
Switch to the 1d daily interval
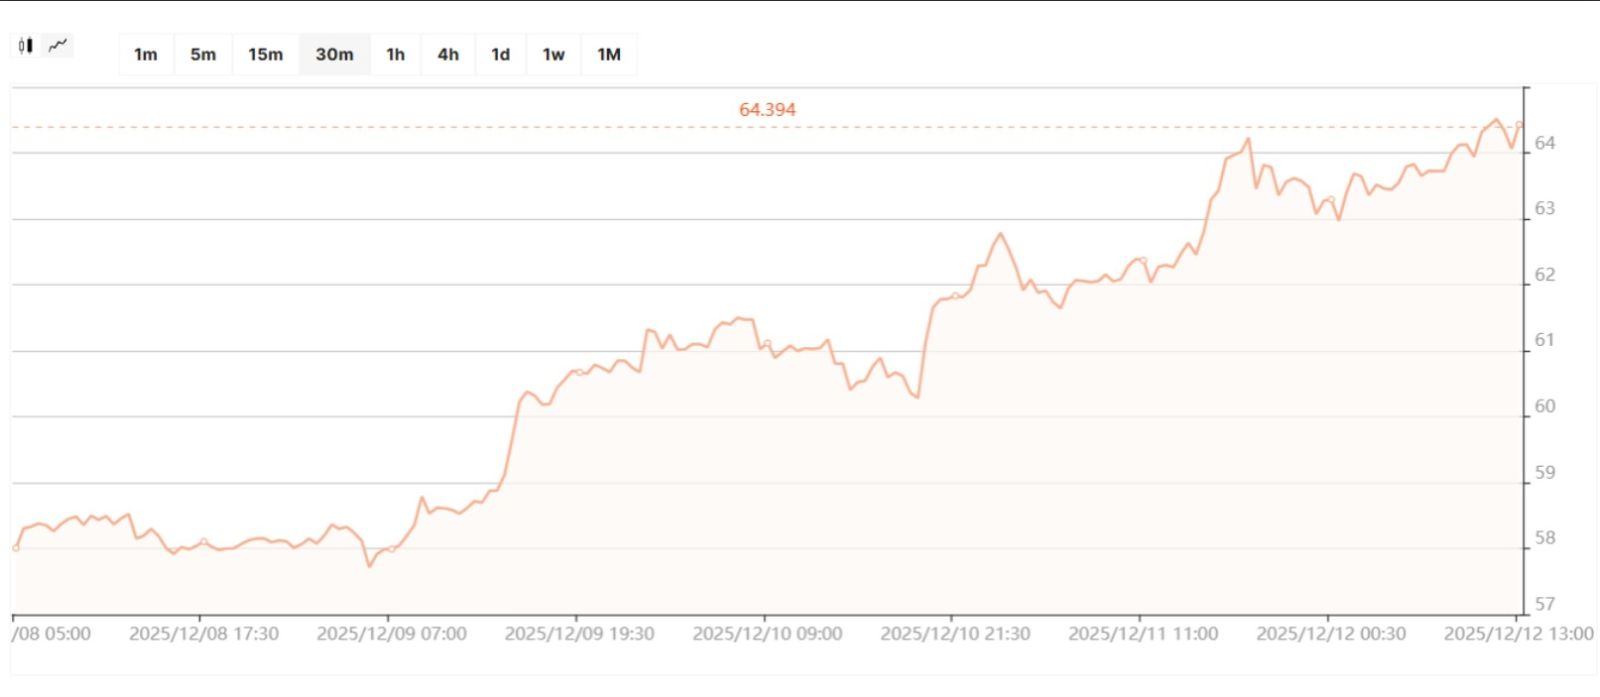click(501, 55)
